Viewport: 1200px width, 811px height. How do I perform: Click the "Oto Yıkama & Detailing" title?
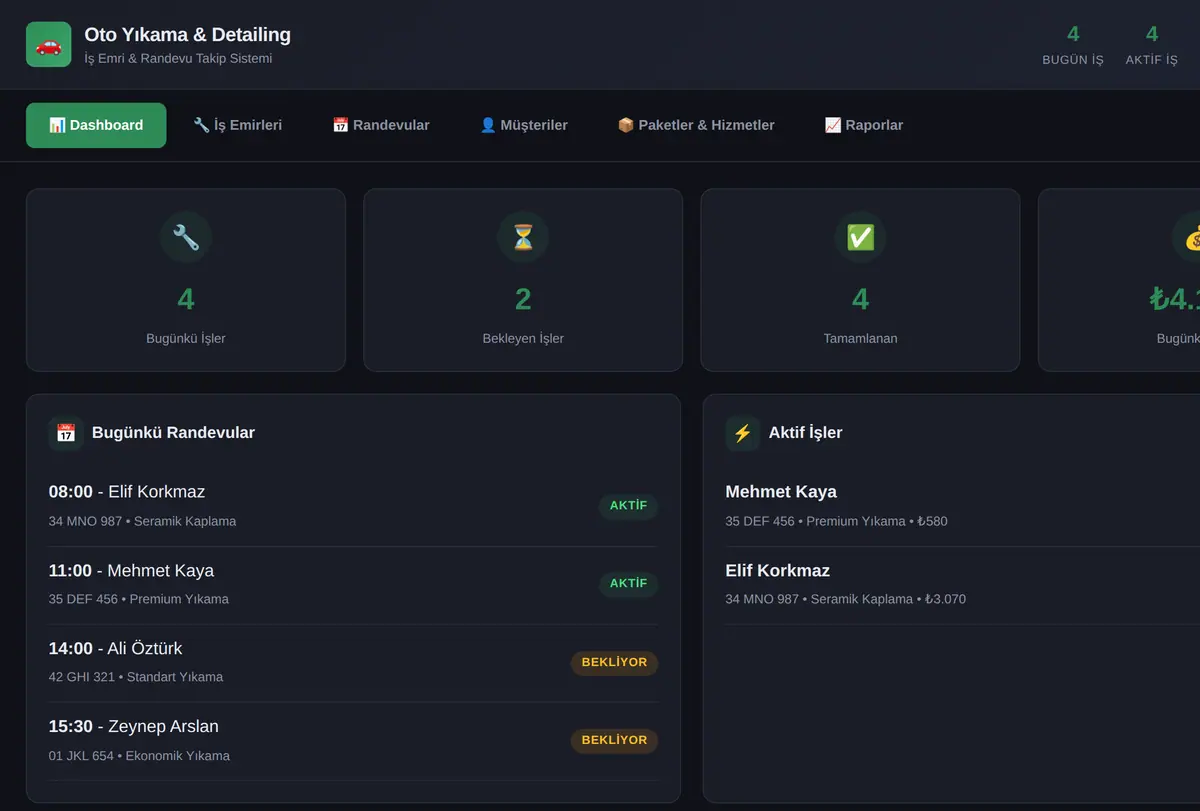point(188,35)
